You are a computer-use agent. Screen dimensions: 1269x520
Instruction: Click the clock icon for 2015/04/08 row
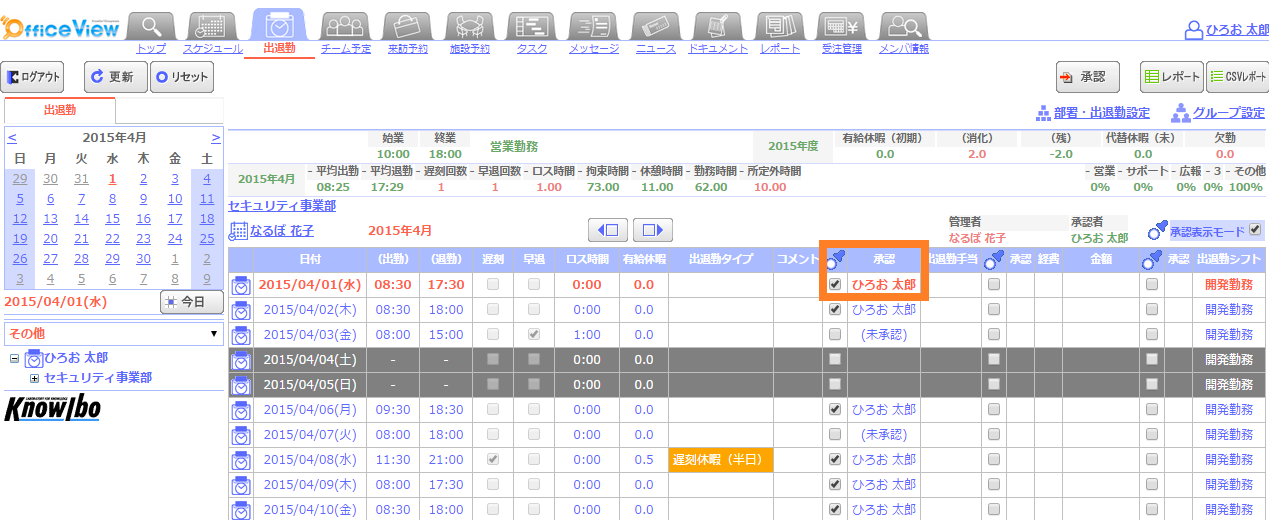tap(241, 460)
